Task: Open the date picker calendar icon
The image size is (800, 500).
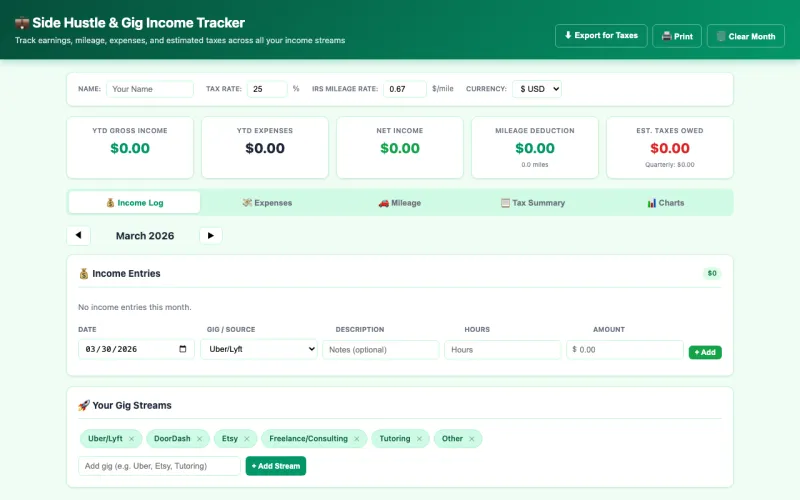Action: [183, 350]
